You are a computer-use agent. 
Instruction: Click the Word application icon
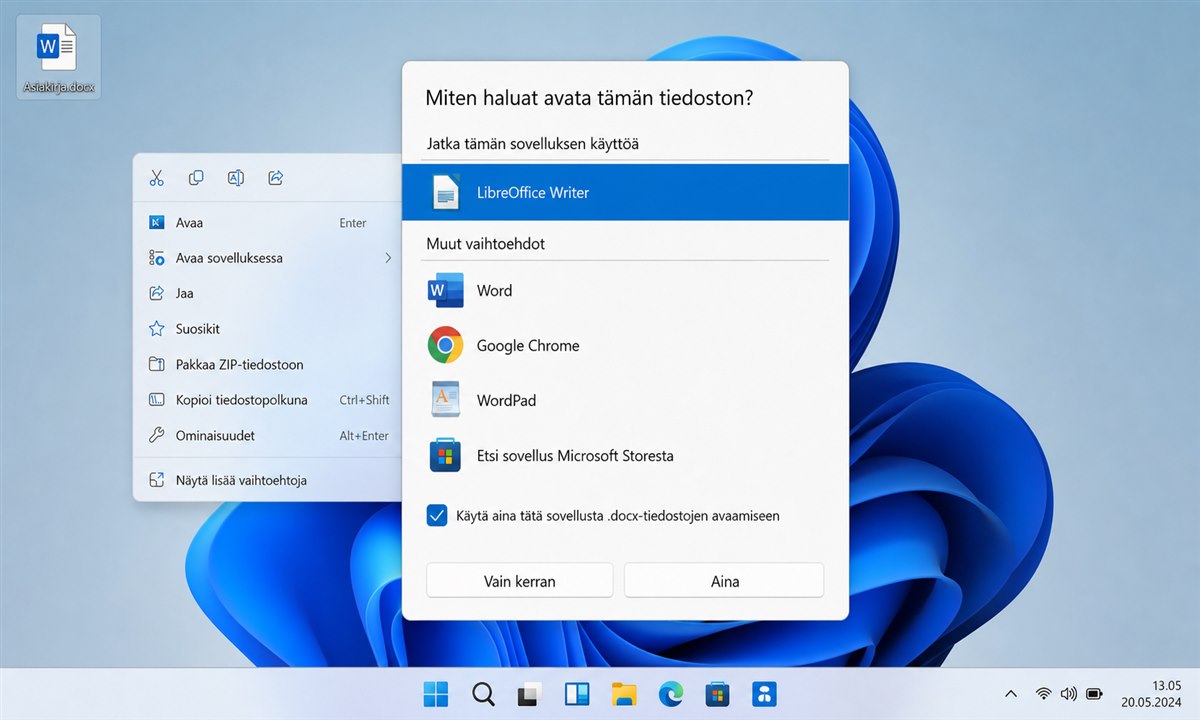point(446,291)
